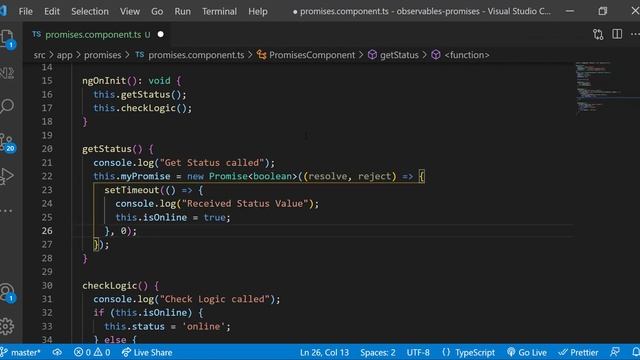
Task: Click "Get Status called" string
Action: (212, 163)
